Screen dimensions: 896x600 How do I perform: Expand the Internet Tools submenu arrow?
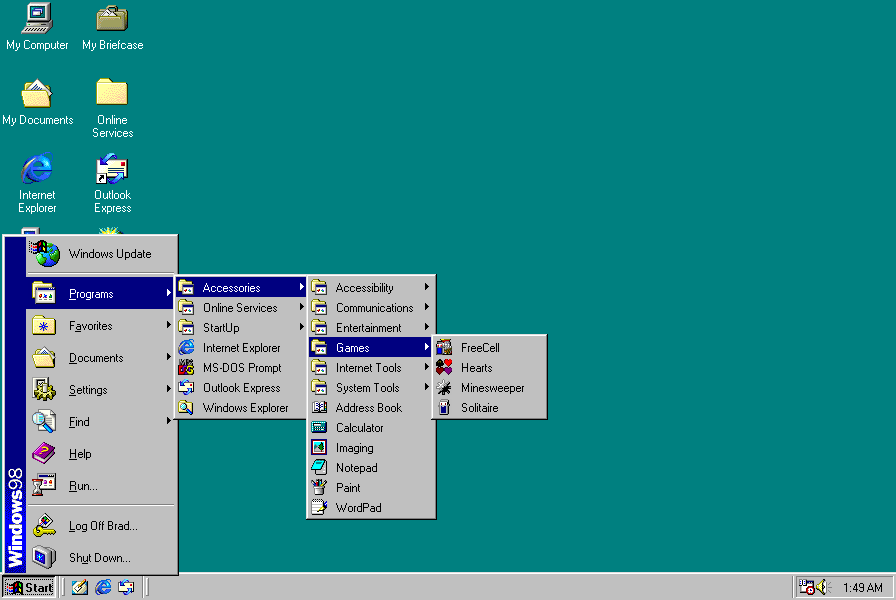427,367
